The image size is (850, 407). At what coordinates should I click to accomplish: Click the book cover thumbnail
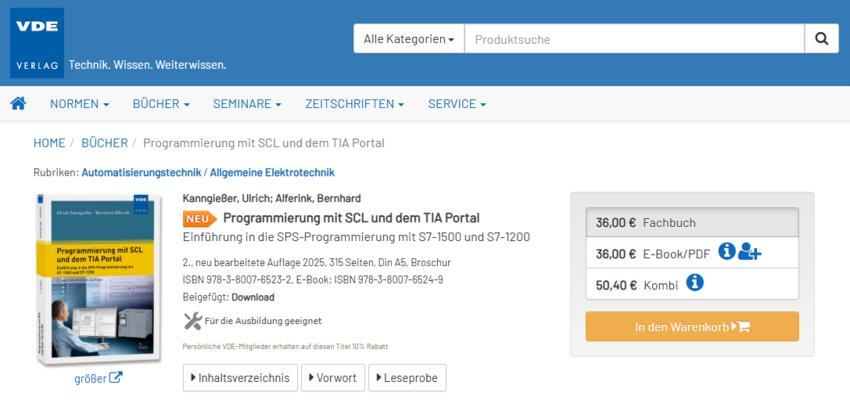98,280
